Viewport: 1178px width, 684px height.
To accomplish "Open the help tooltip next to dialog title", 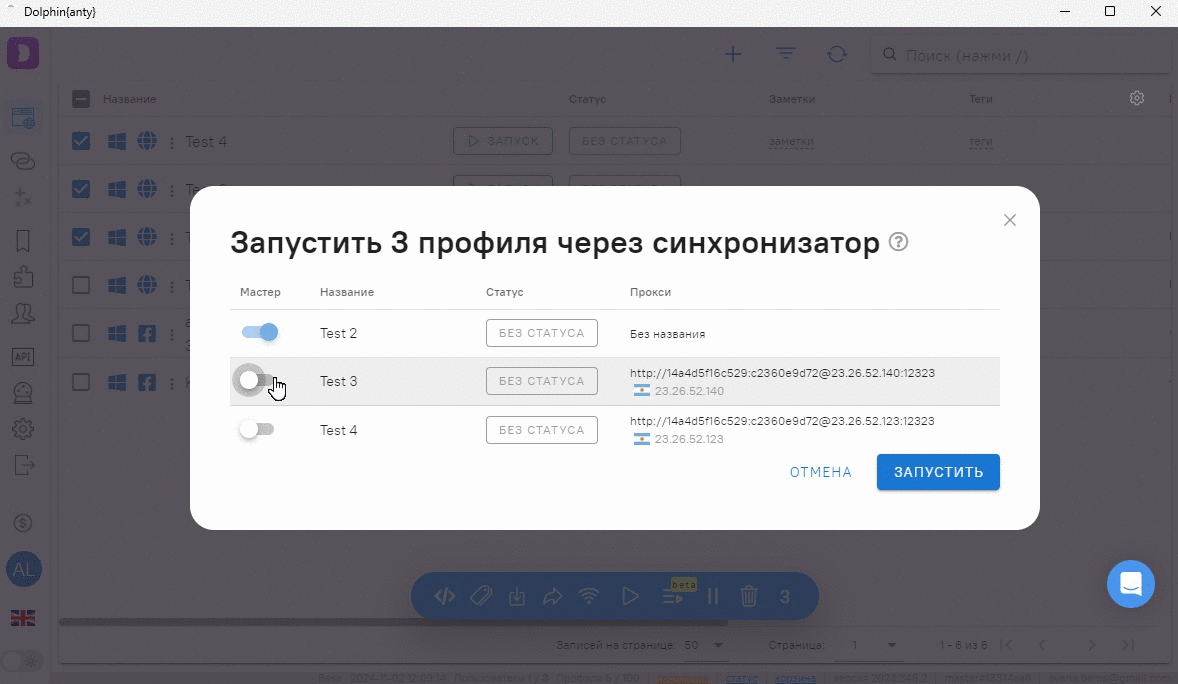I will point(897,241).
